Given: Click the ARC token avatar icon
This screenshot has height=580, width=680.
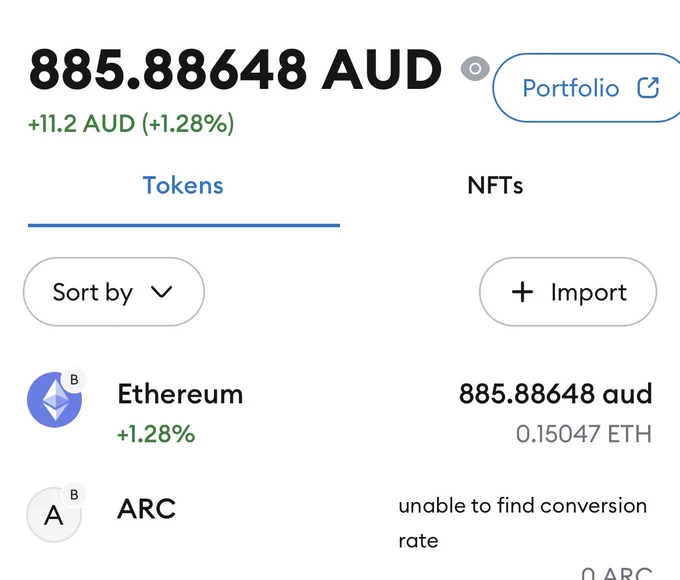Looking at the screenshot, I should (x=54, y=515).
